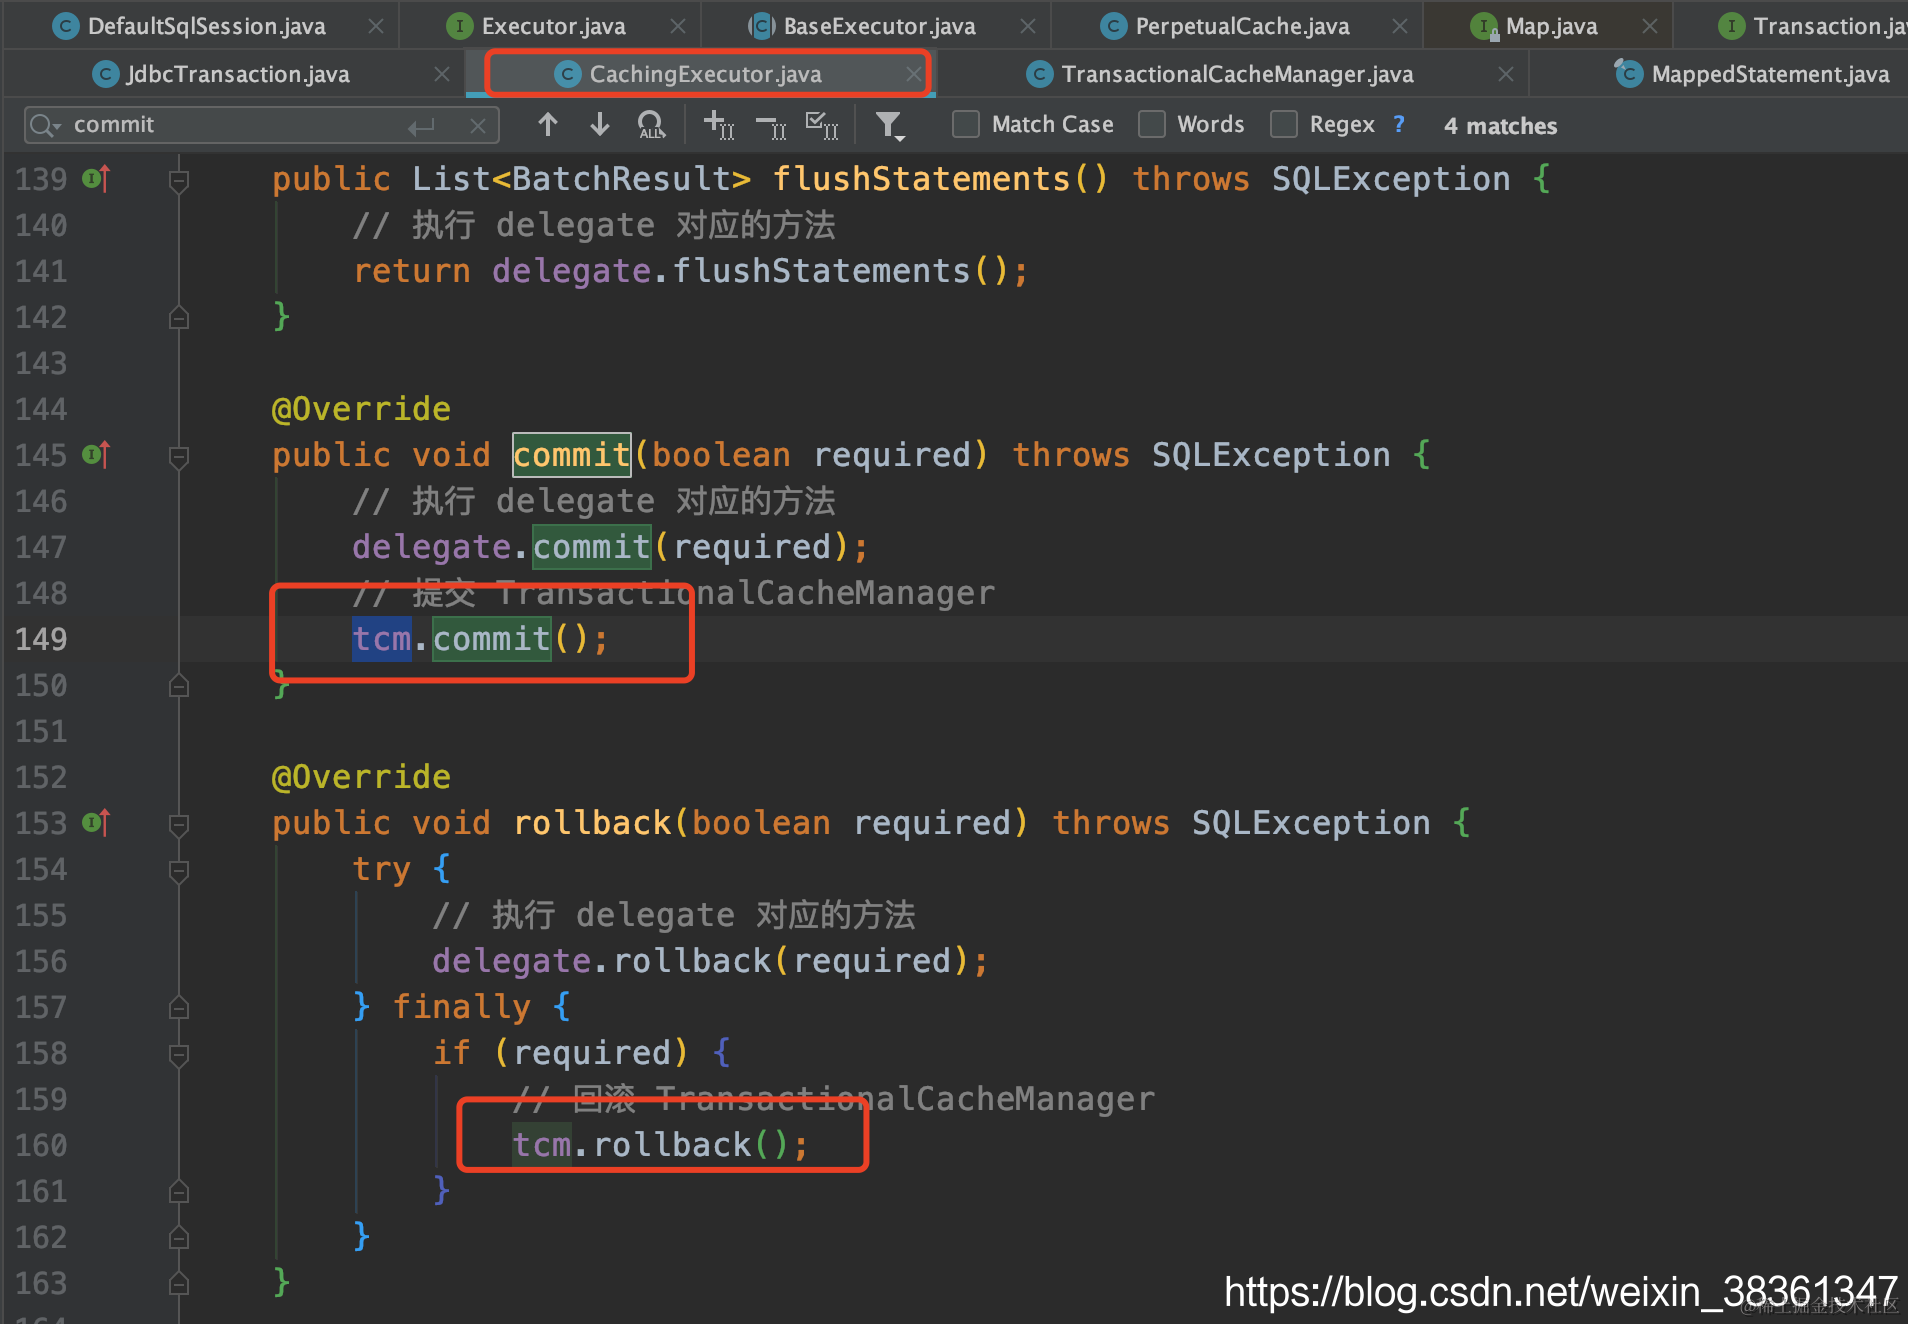Click the tcm identifier on line 149
This screenshot has height=1324, width=1908.
(x=382, y=639)
